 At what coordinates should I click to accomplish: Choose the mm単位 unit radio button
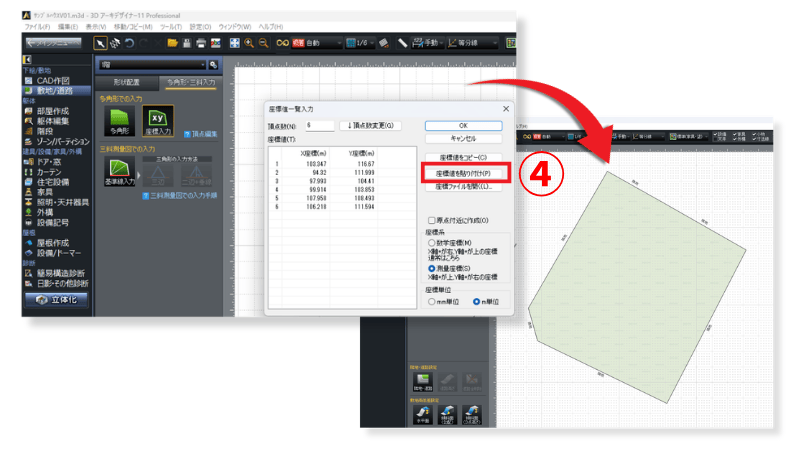431,301
